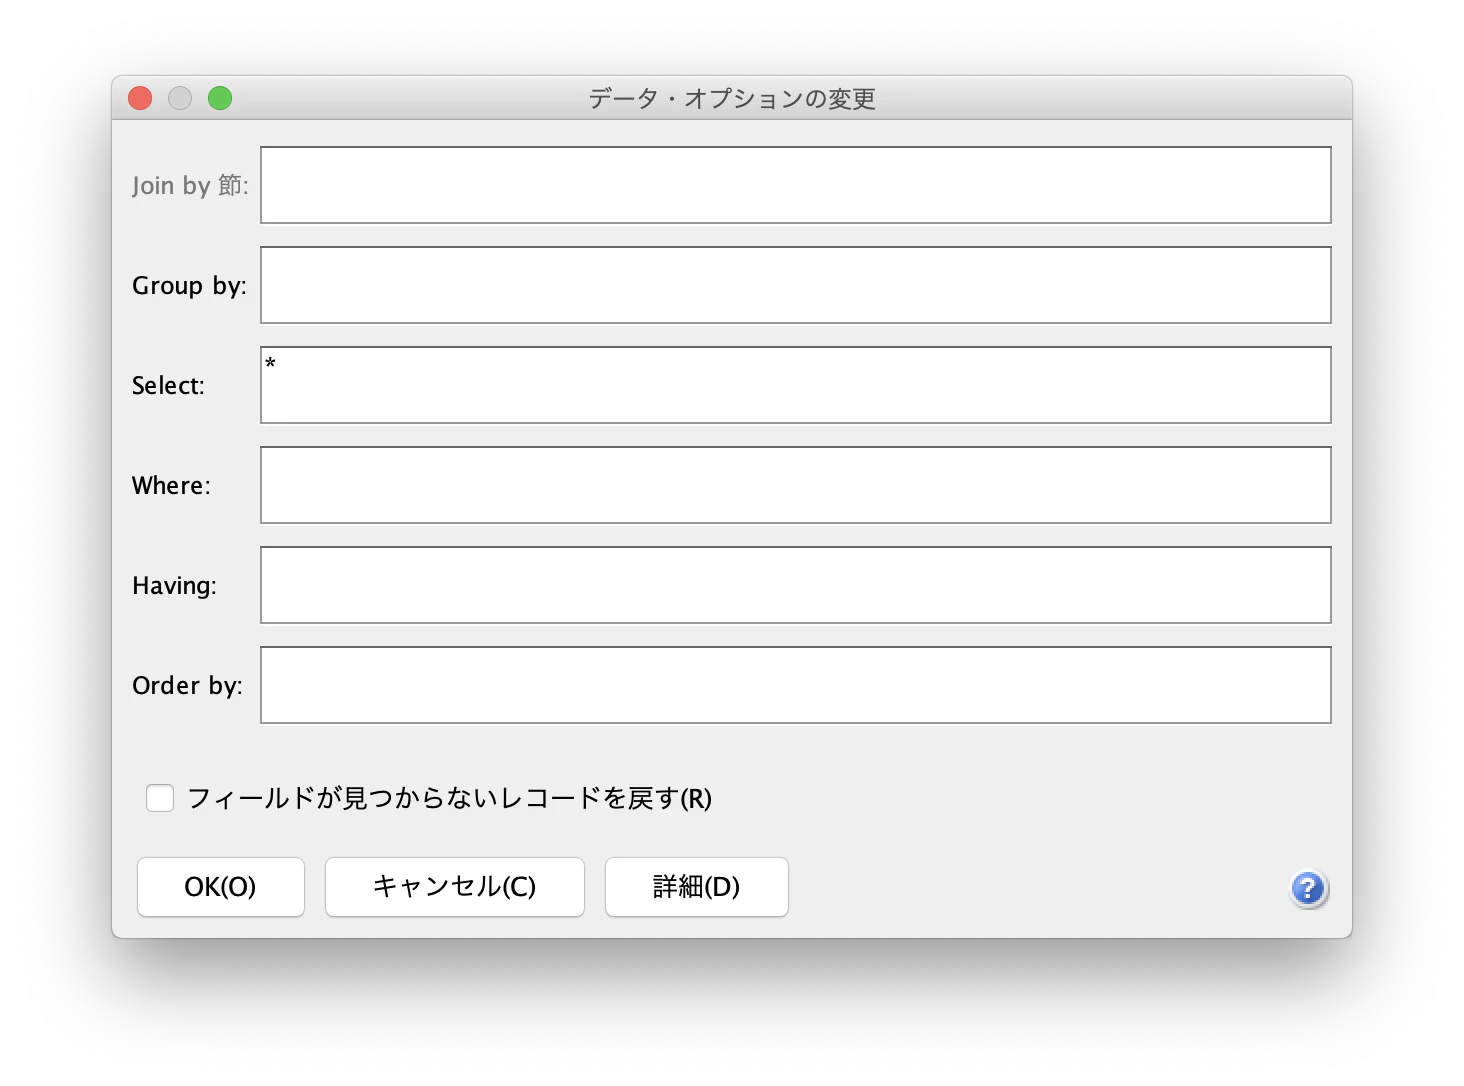
Task: Open 詳細(D) details button
Action: tap(697, 887)
